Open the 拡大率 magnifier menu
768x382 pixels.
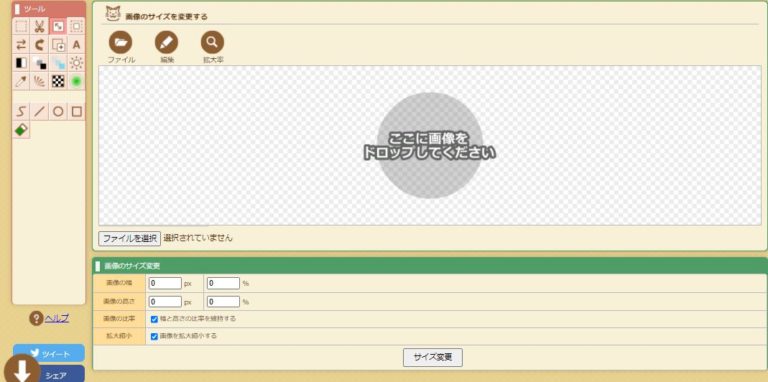[213, 43]
